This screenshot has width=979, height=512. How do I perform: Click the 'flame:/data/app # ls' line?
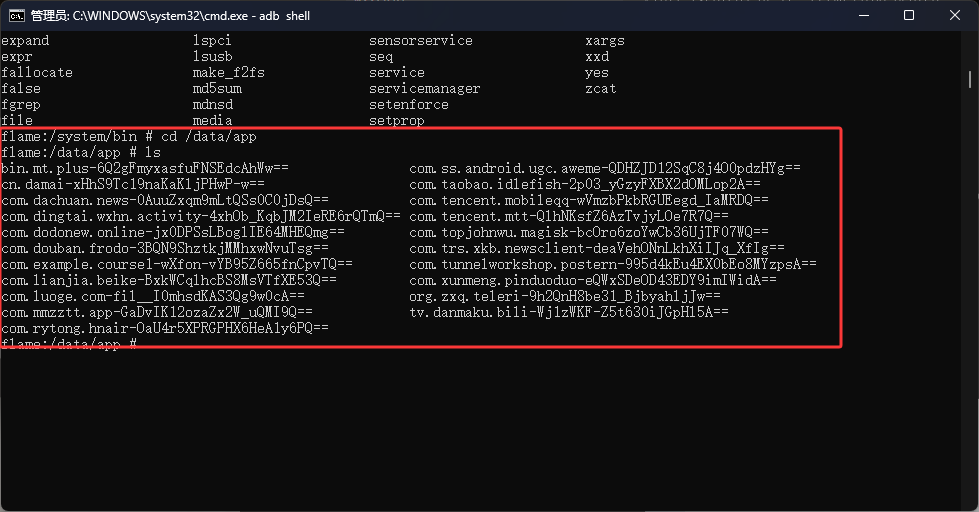point(81,152)
